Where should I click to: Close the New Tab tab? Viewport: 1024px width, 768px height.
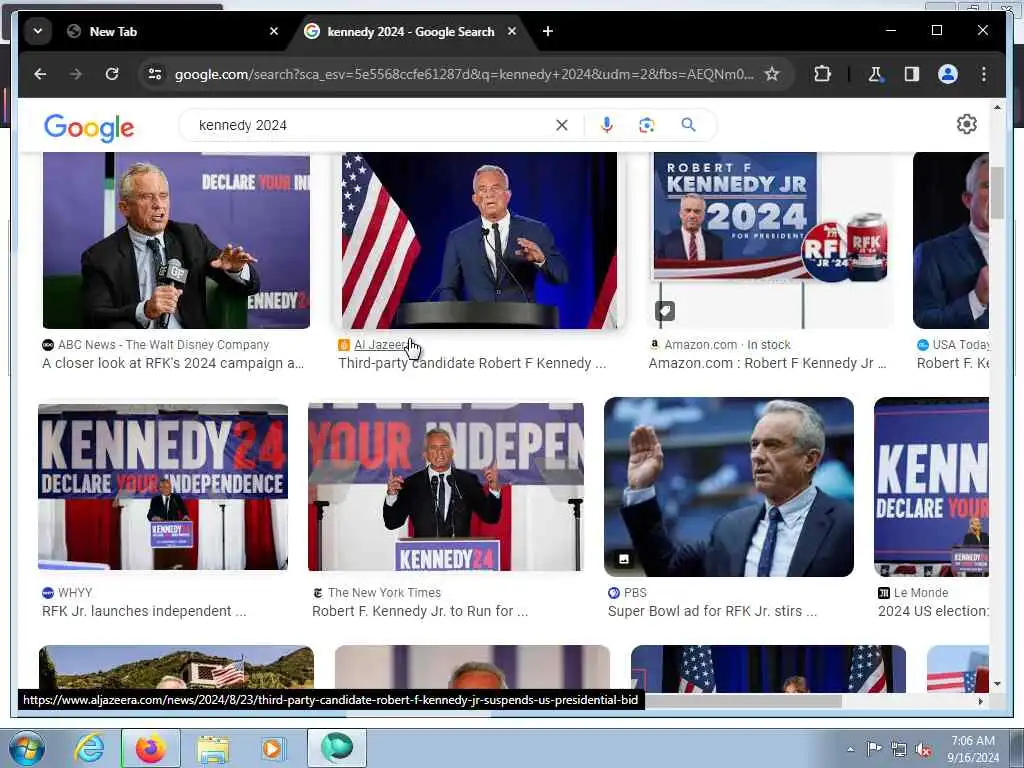click(274, 31)
